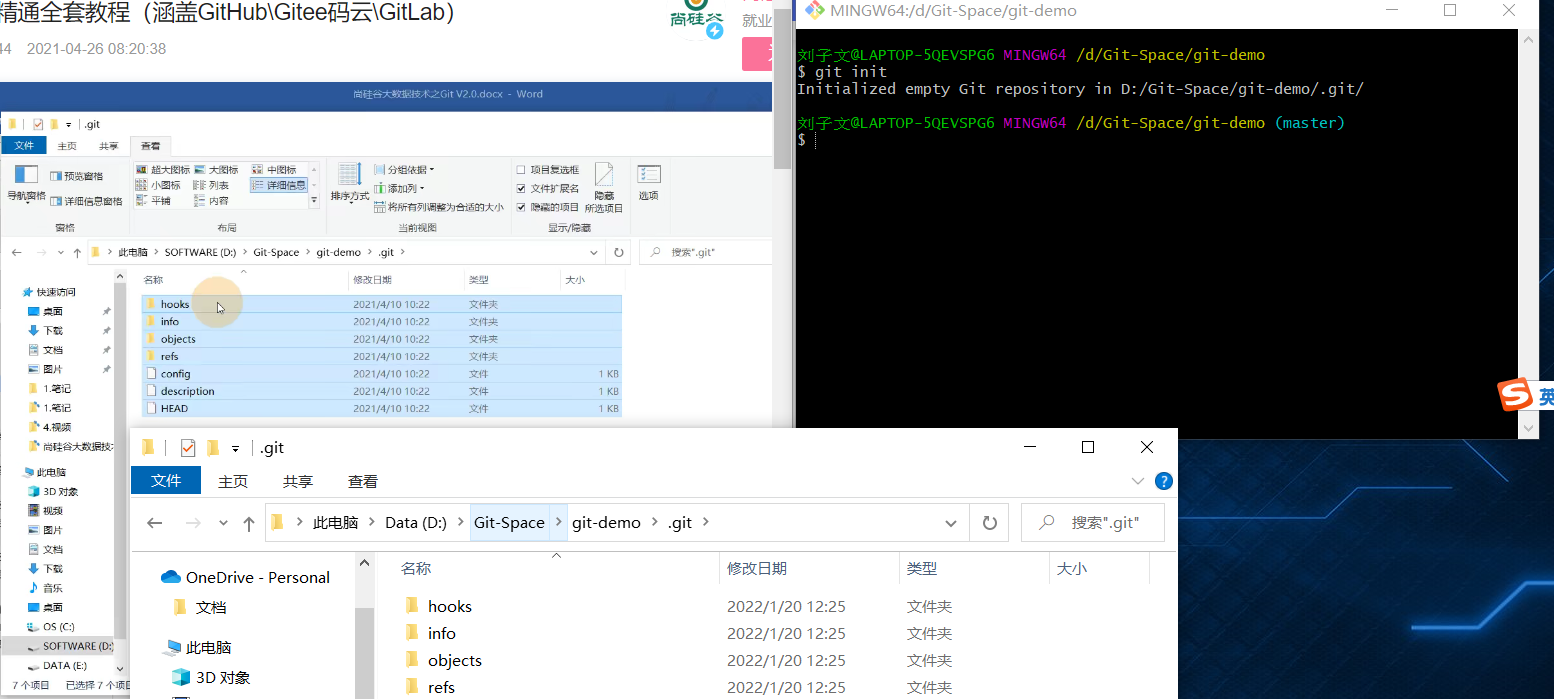Select OS (C:) drive in background navigation pane
This screenshot has width=1554, height=699.
click(52, 626)
